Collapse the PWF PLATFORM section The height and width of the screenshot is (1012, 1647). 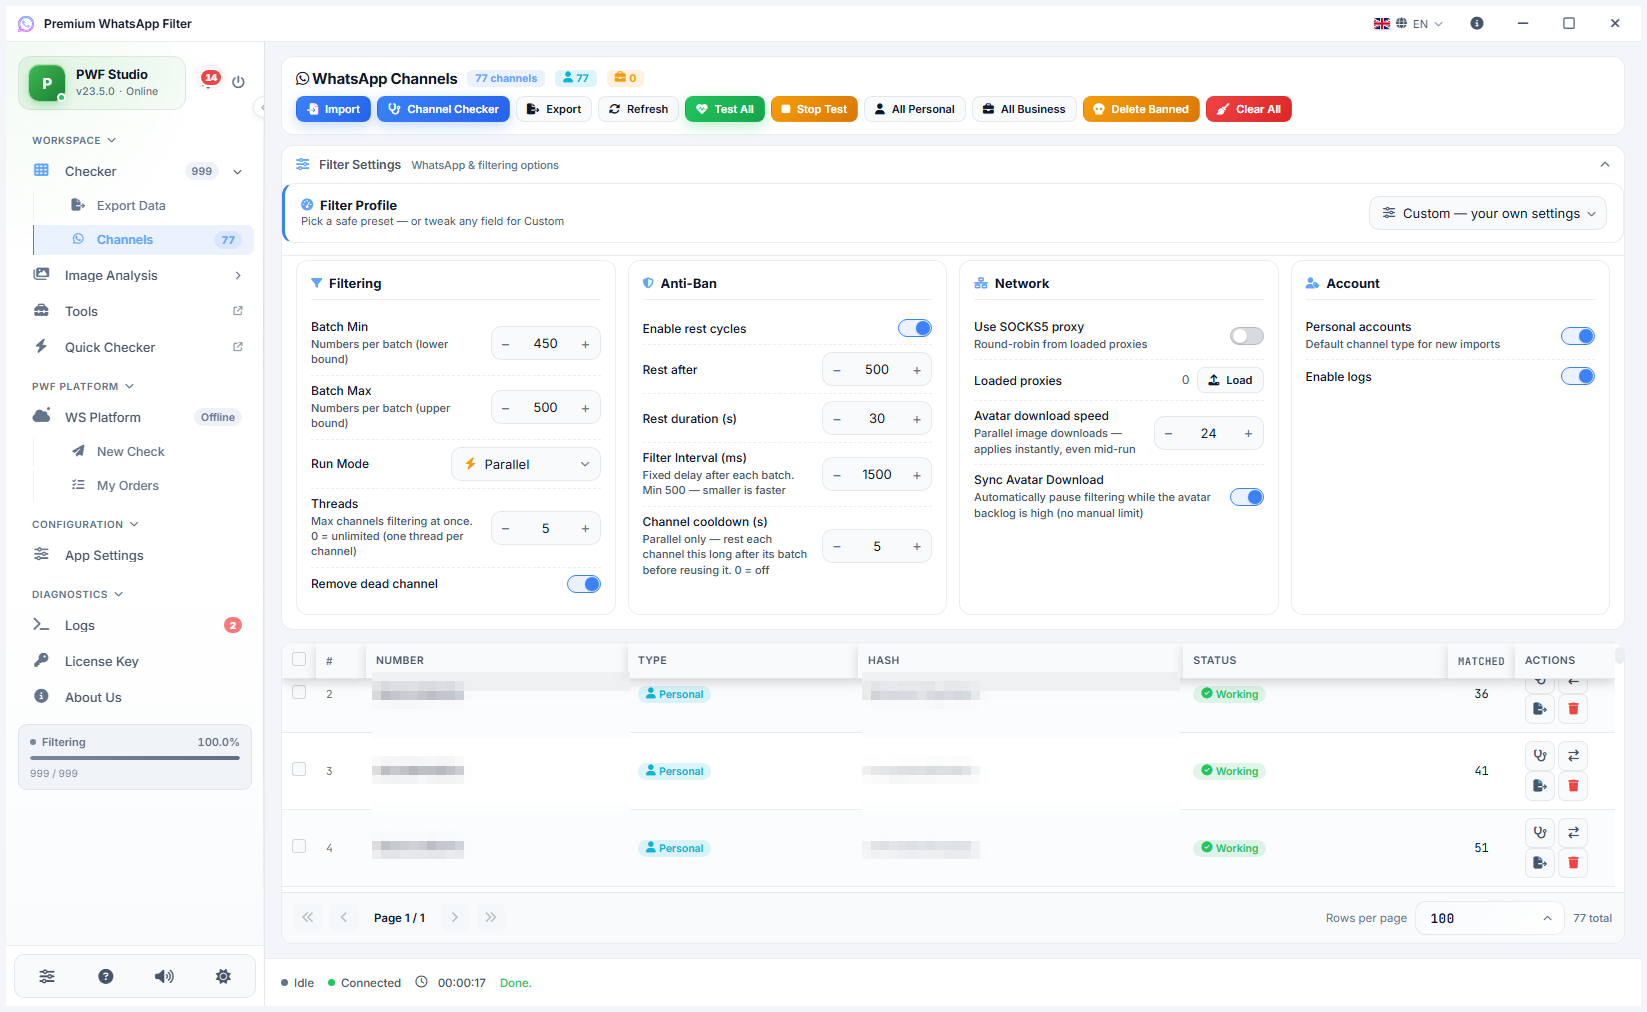click(x=83, y=386)
